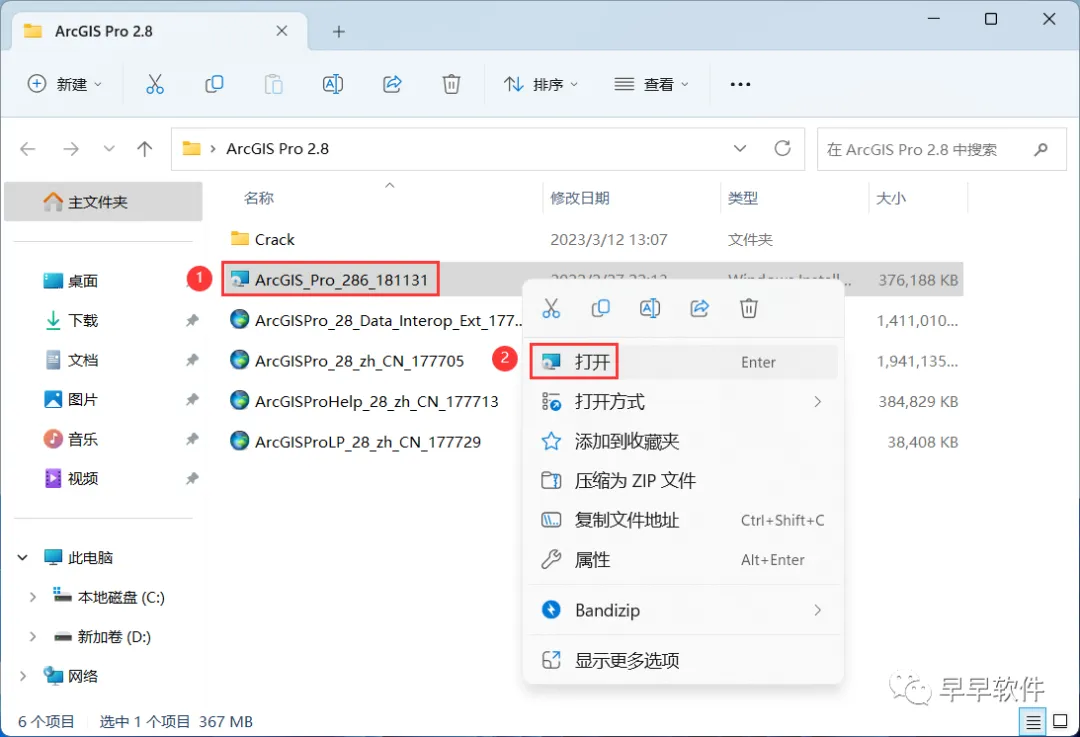Sort by the 类型 column header
Viewport: 1080px width, 737px height.
click(x=743, y=198)
